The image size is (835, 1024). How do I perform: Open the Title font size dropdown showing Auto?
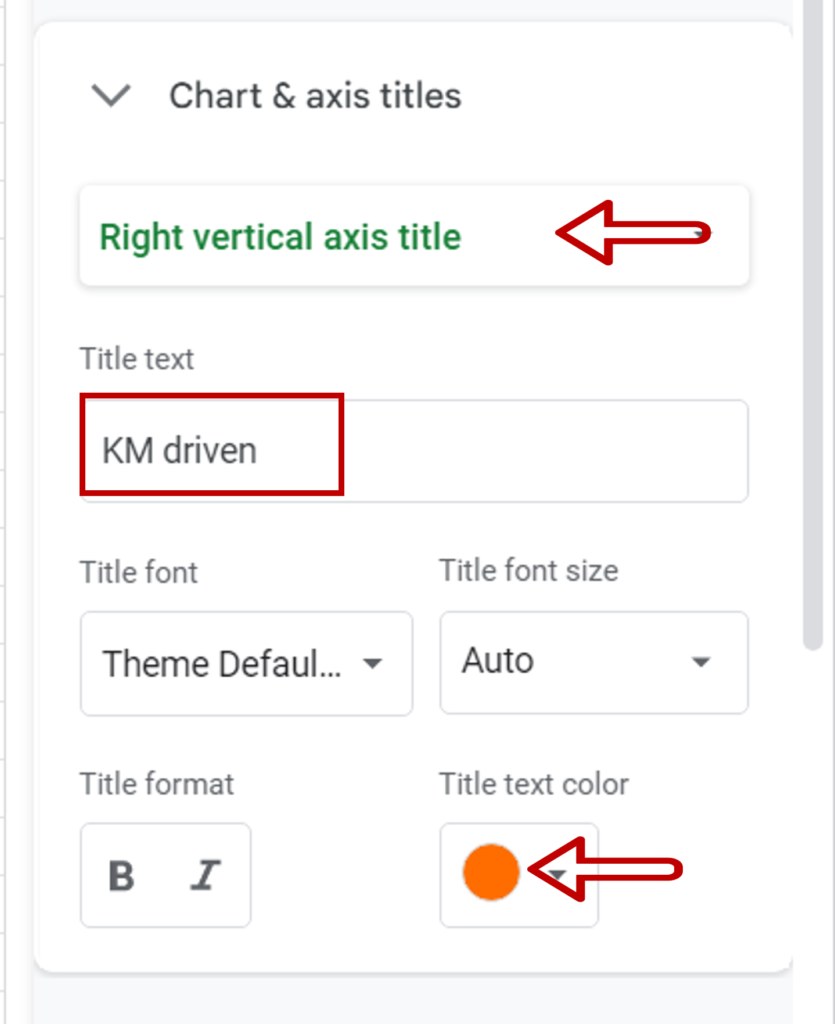(593, 661)
